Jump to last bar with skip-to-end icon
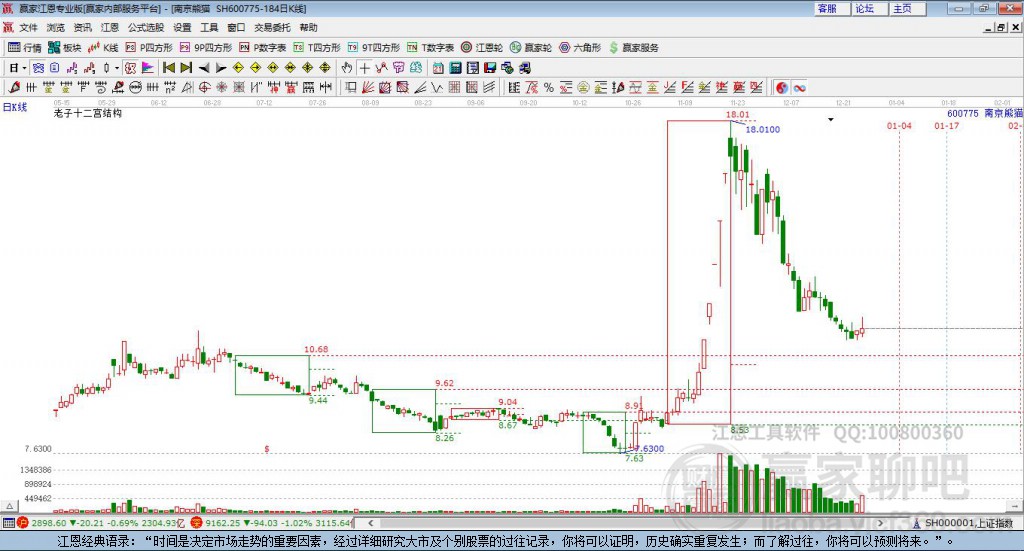 (x=186, y=68)
